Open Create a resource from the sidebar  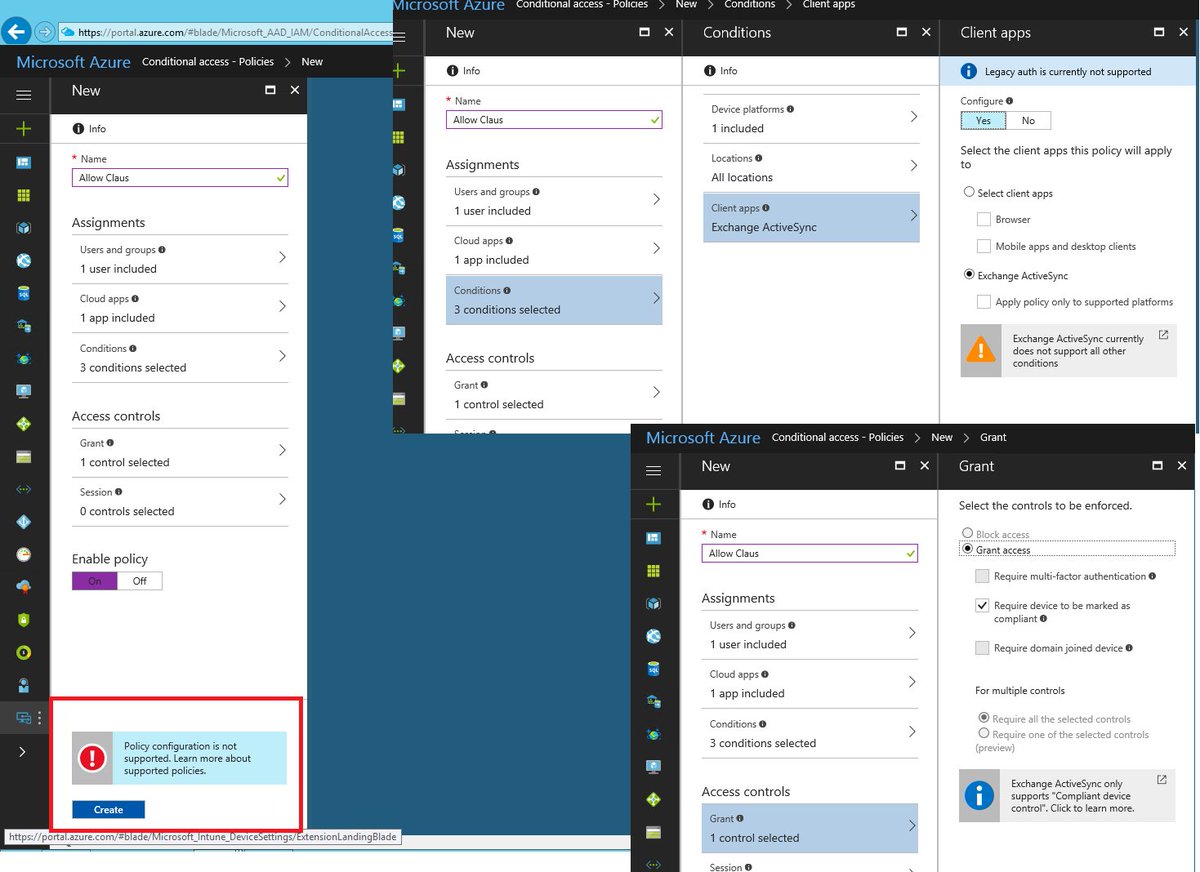pos(25,130)
